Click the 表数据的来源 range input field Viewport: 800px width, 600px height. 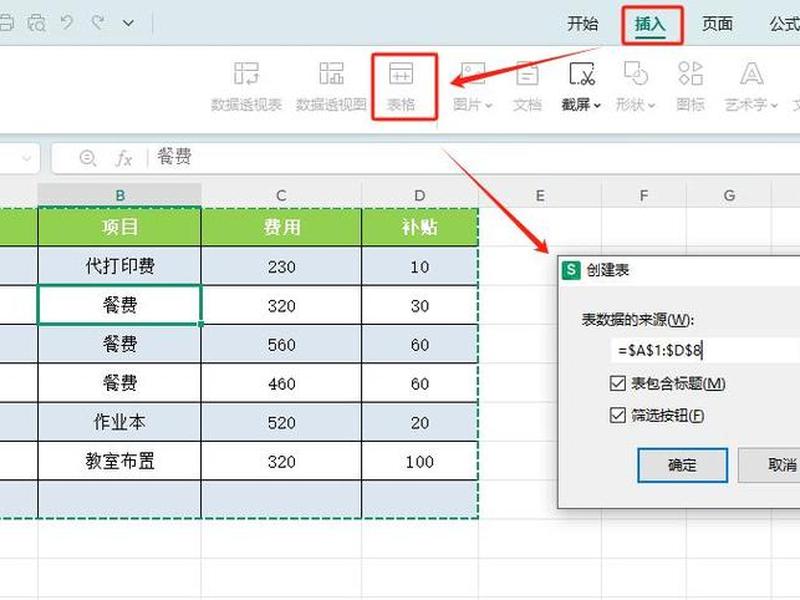(705, 351)
